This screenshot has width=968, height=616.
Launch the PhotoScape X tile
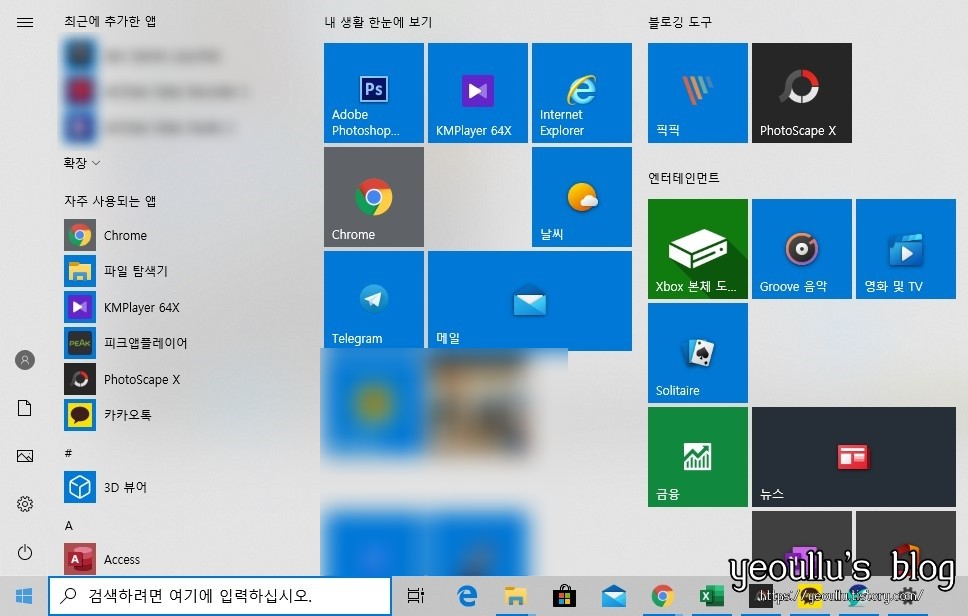click(x=802, y=93)
